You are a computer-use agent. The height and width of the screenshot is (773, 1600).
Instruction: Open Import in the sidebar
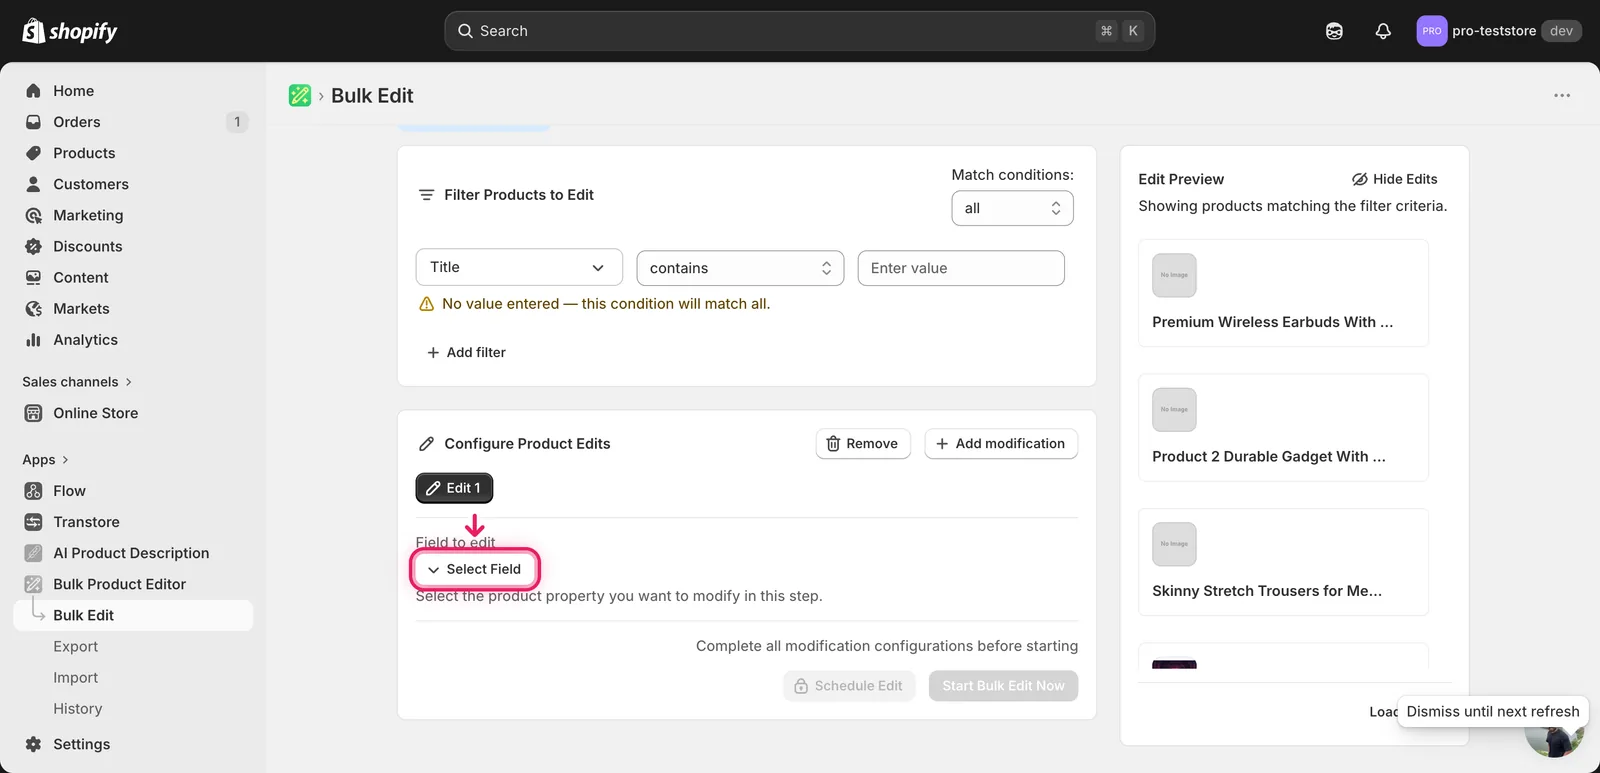point(76,678)
